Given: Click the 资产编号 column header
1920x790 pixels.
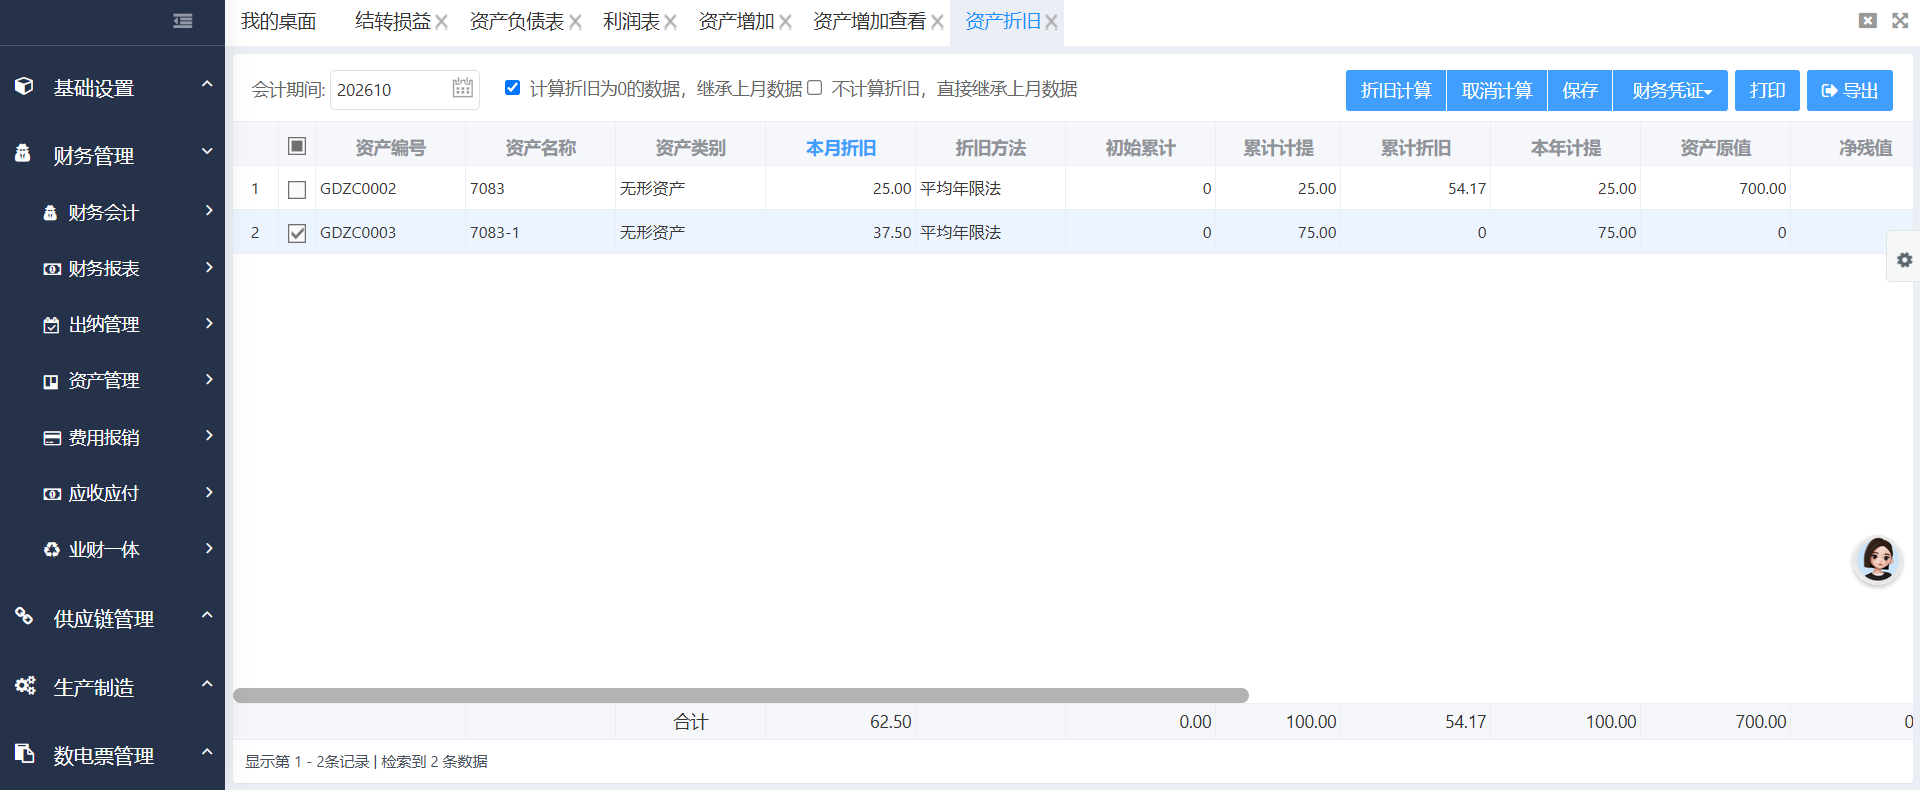Looking at the screenshot, I should [390, 147].
